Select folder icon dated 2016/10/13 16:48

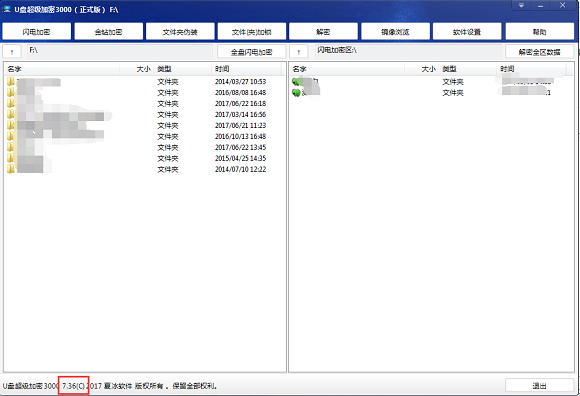[x=11, y=136]
